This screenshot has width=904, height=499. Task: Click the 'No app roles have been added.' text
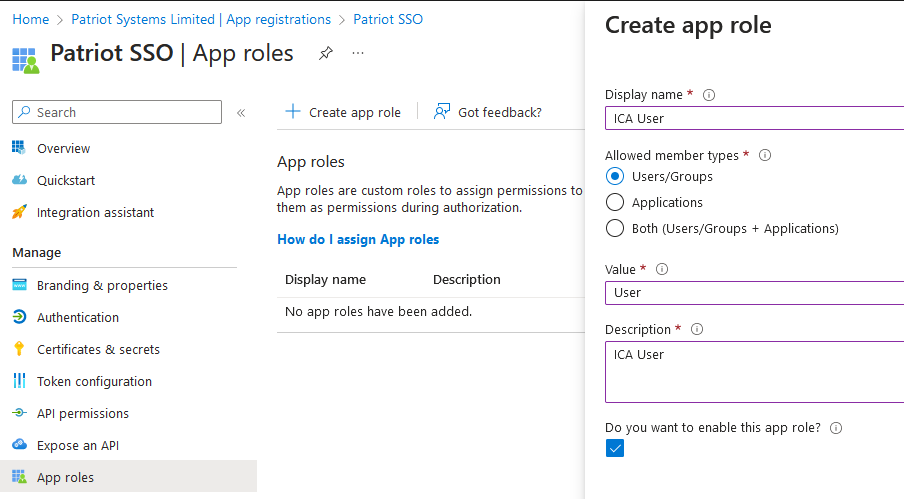[378, 311]
